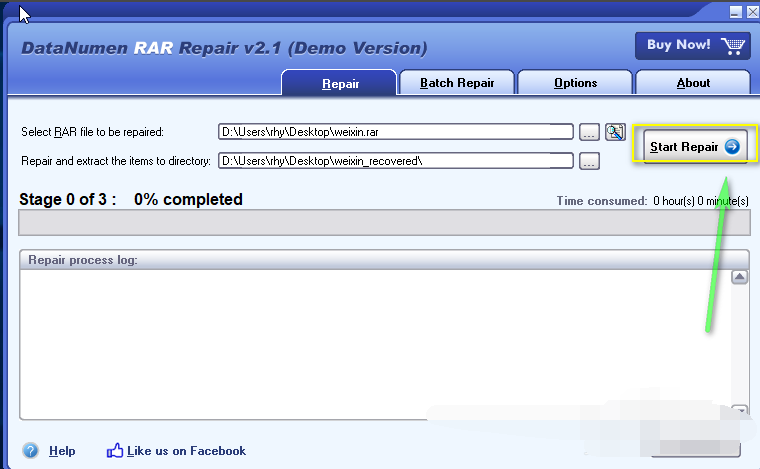Click the output directory path field
This screenshot has height=469, width=760.
[x=395, y=161]
